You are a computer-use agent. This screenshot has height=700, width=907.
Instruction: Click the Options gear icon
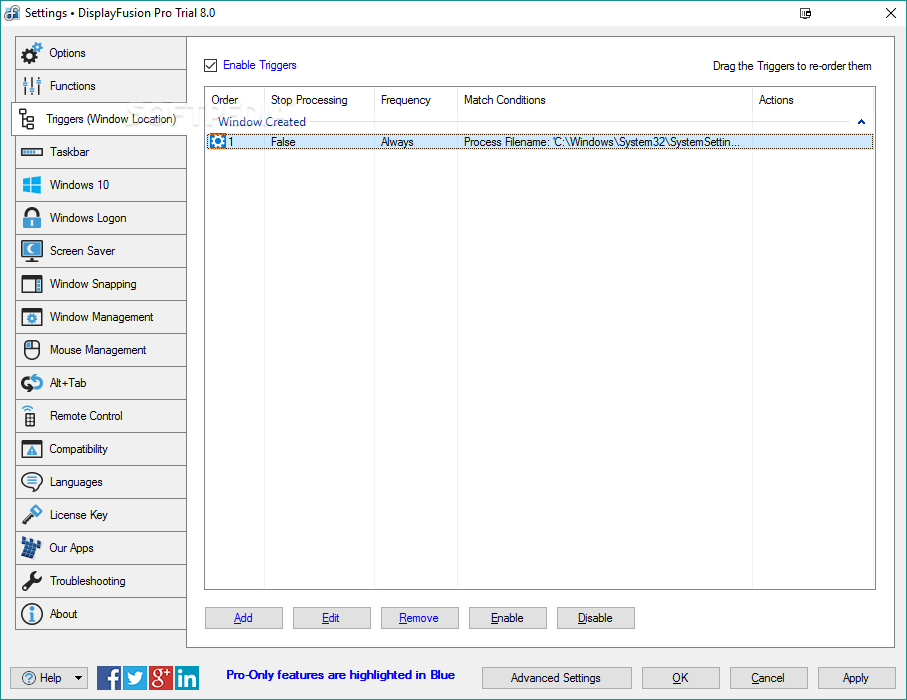(x=31, y=53)
